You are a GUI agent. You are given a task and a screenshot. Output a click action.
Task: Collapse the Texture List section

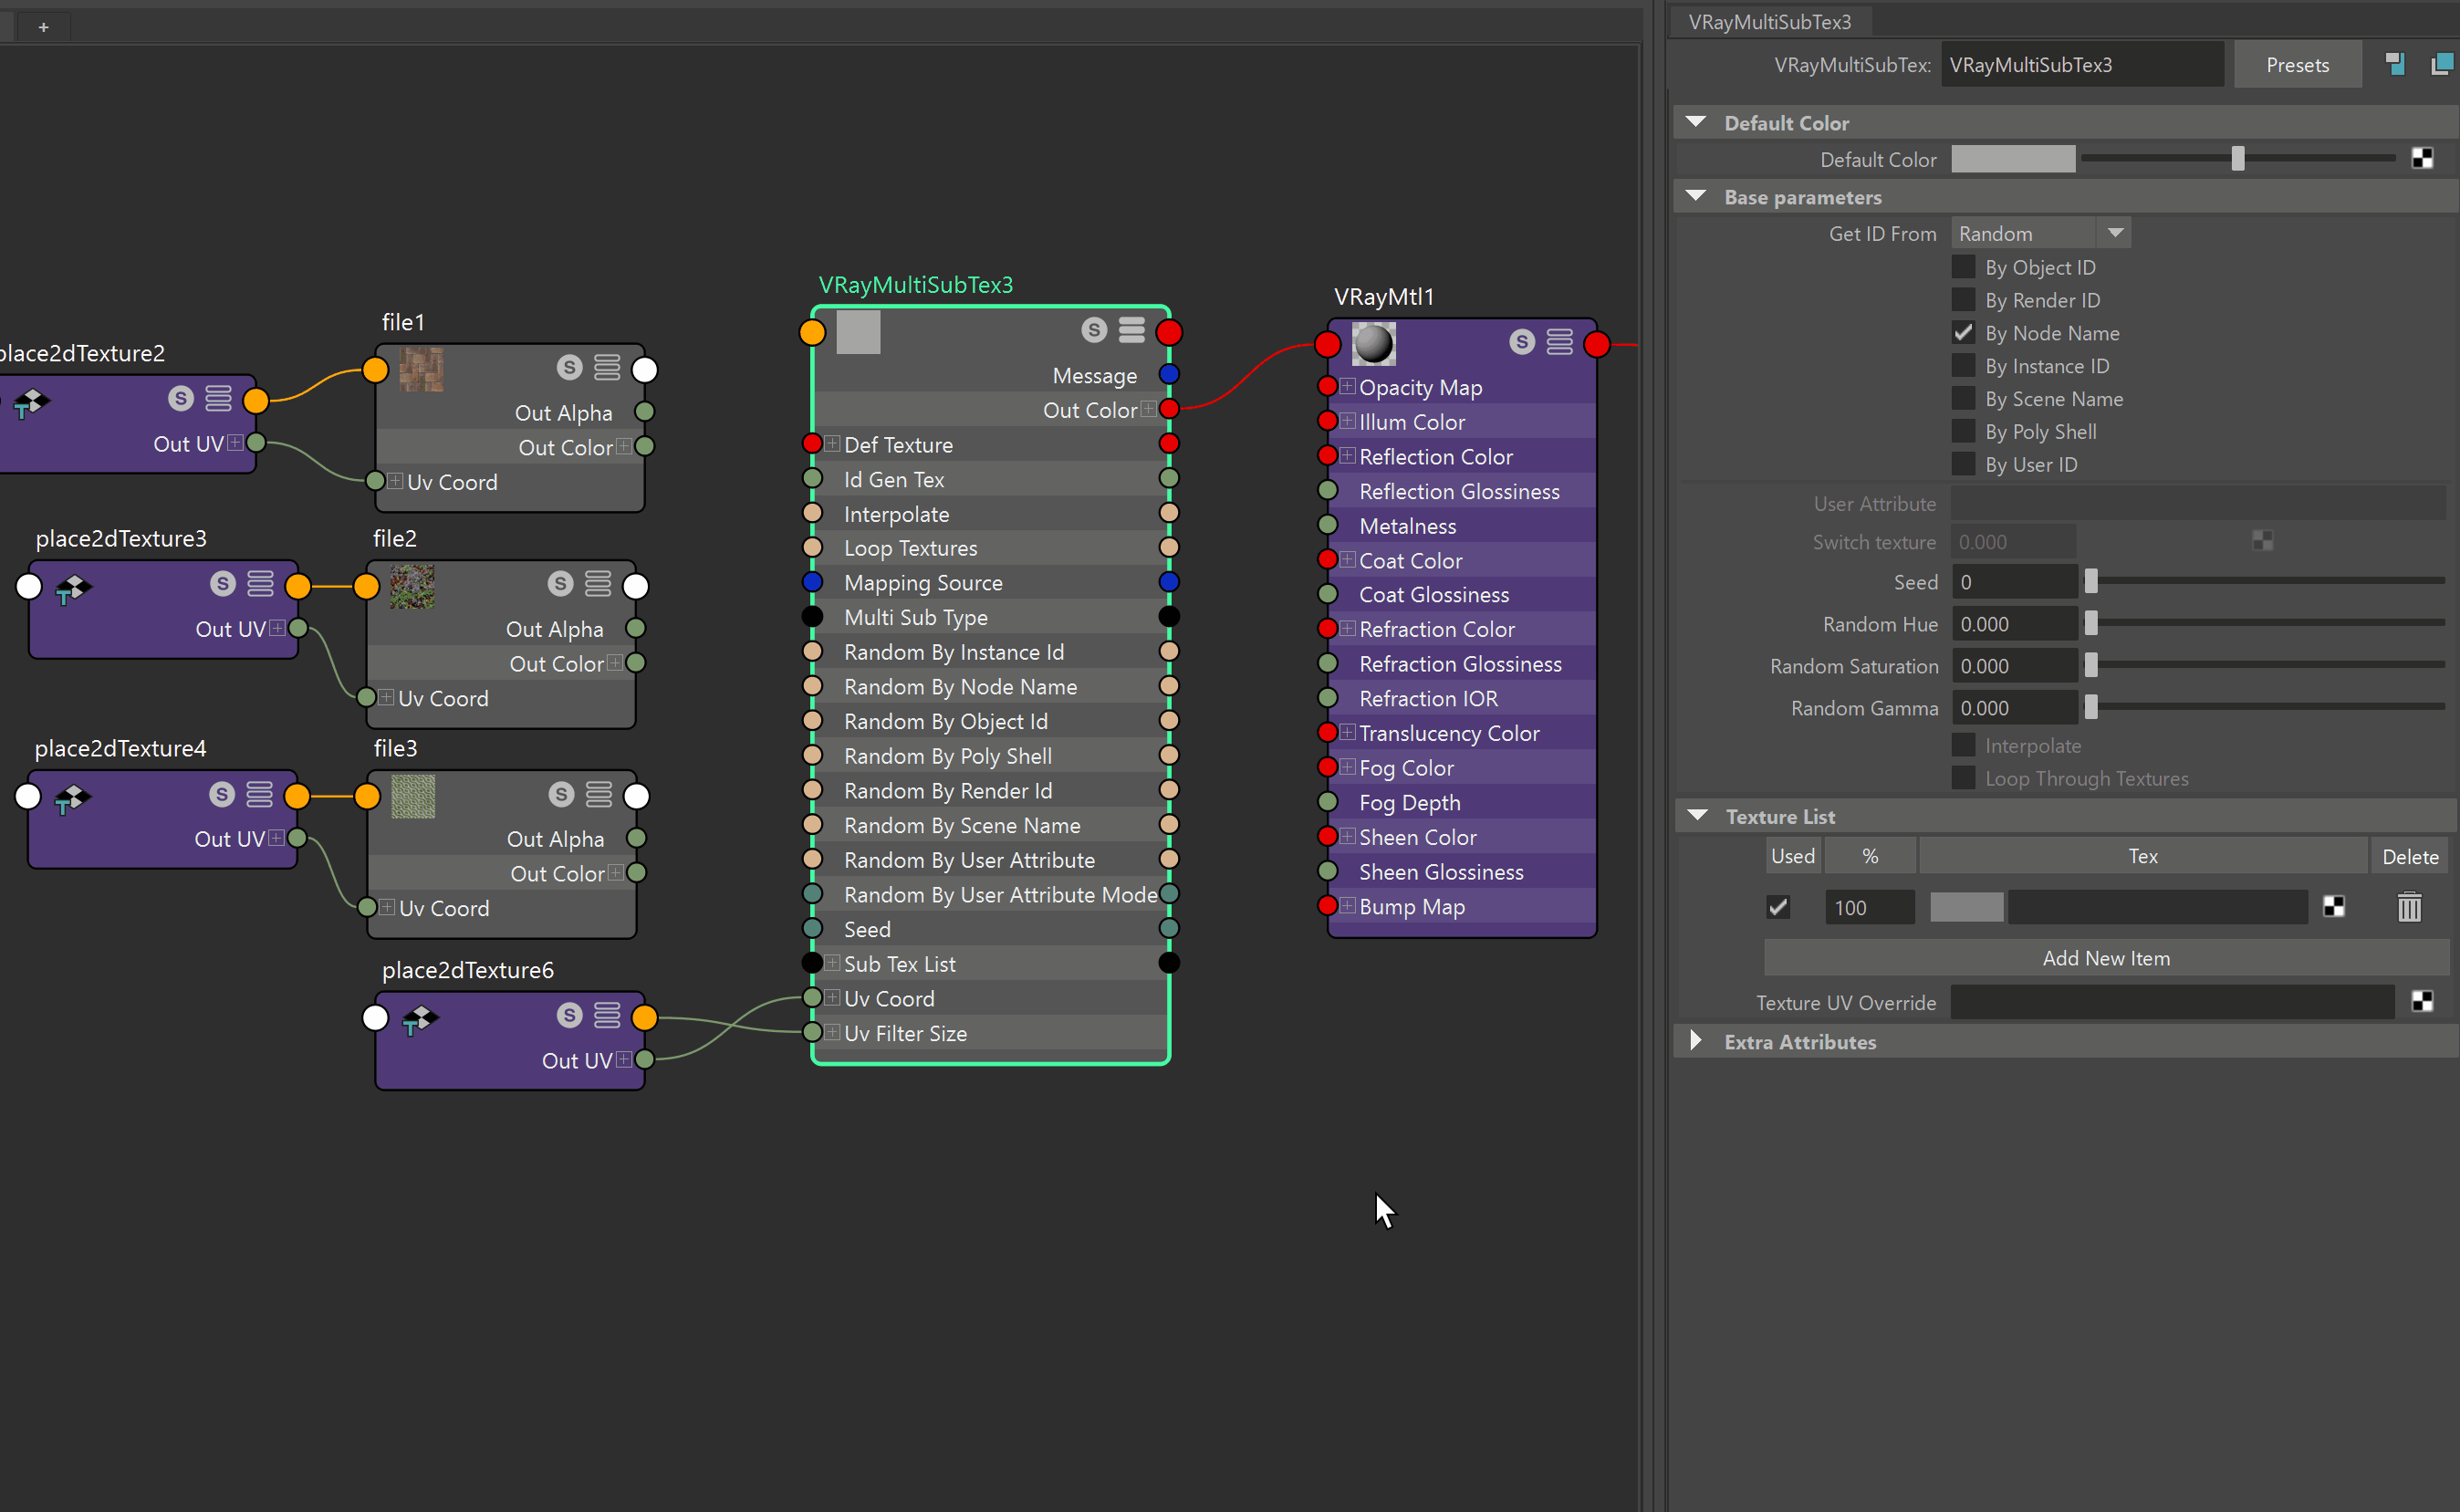[1697, 816]
